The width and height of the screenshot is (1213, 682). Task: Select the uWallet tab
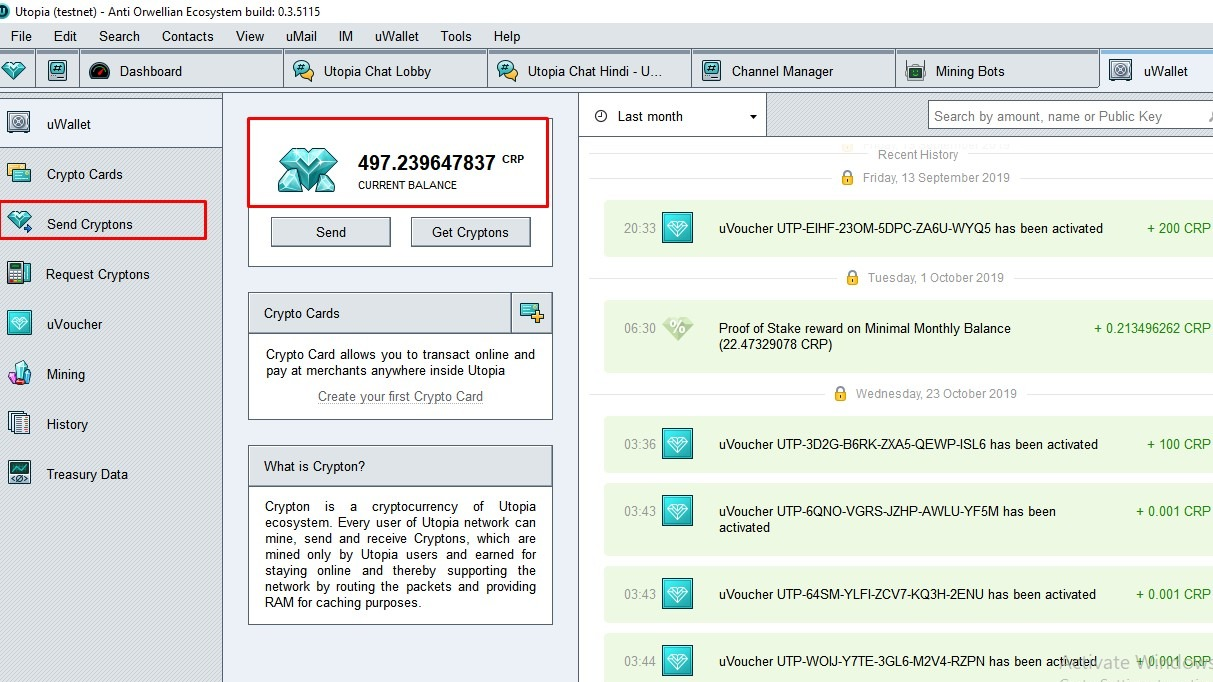(1157, 71)
